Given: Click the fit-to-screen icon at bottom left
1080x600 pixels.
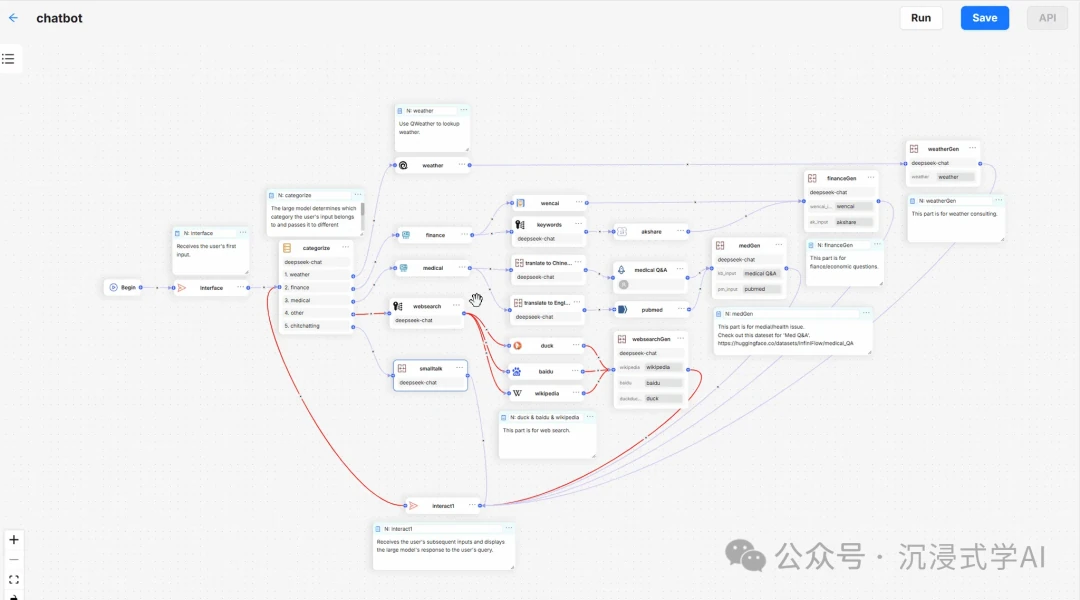Looking at the screenshot, I should click(14, 578).
